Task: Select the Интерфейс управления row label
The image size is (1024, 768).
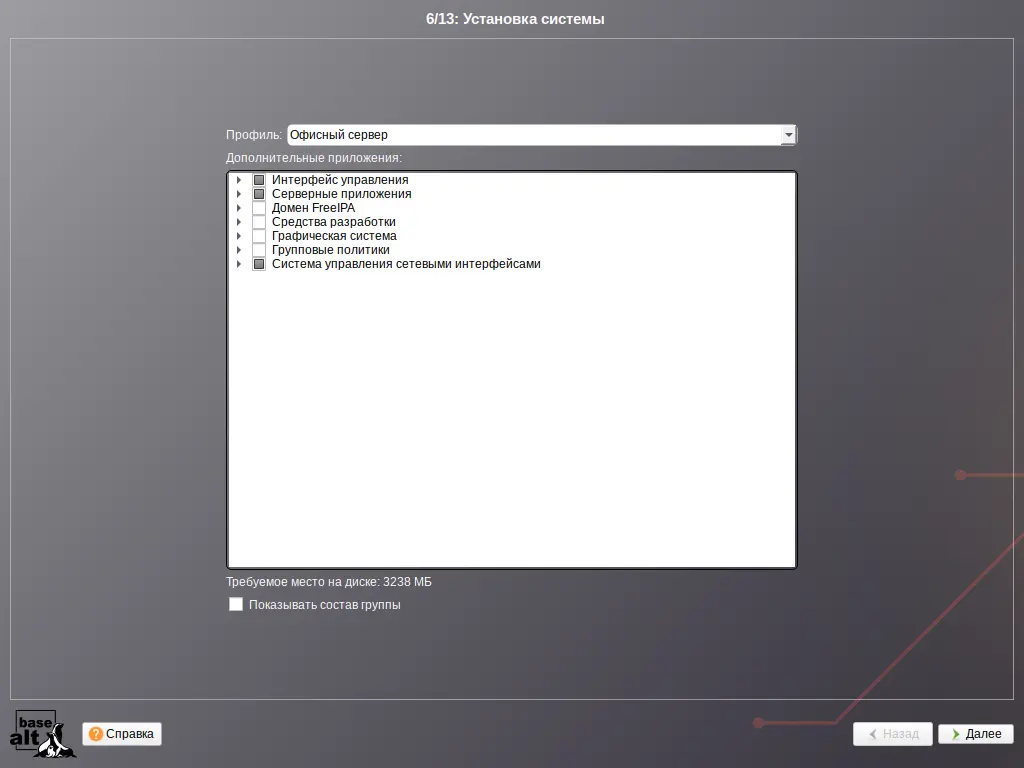Action: pos(340,180)
